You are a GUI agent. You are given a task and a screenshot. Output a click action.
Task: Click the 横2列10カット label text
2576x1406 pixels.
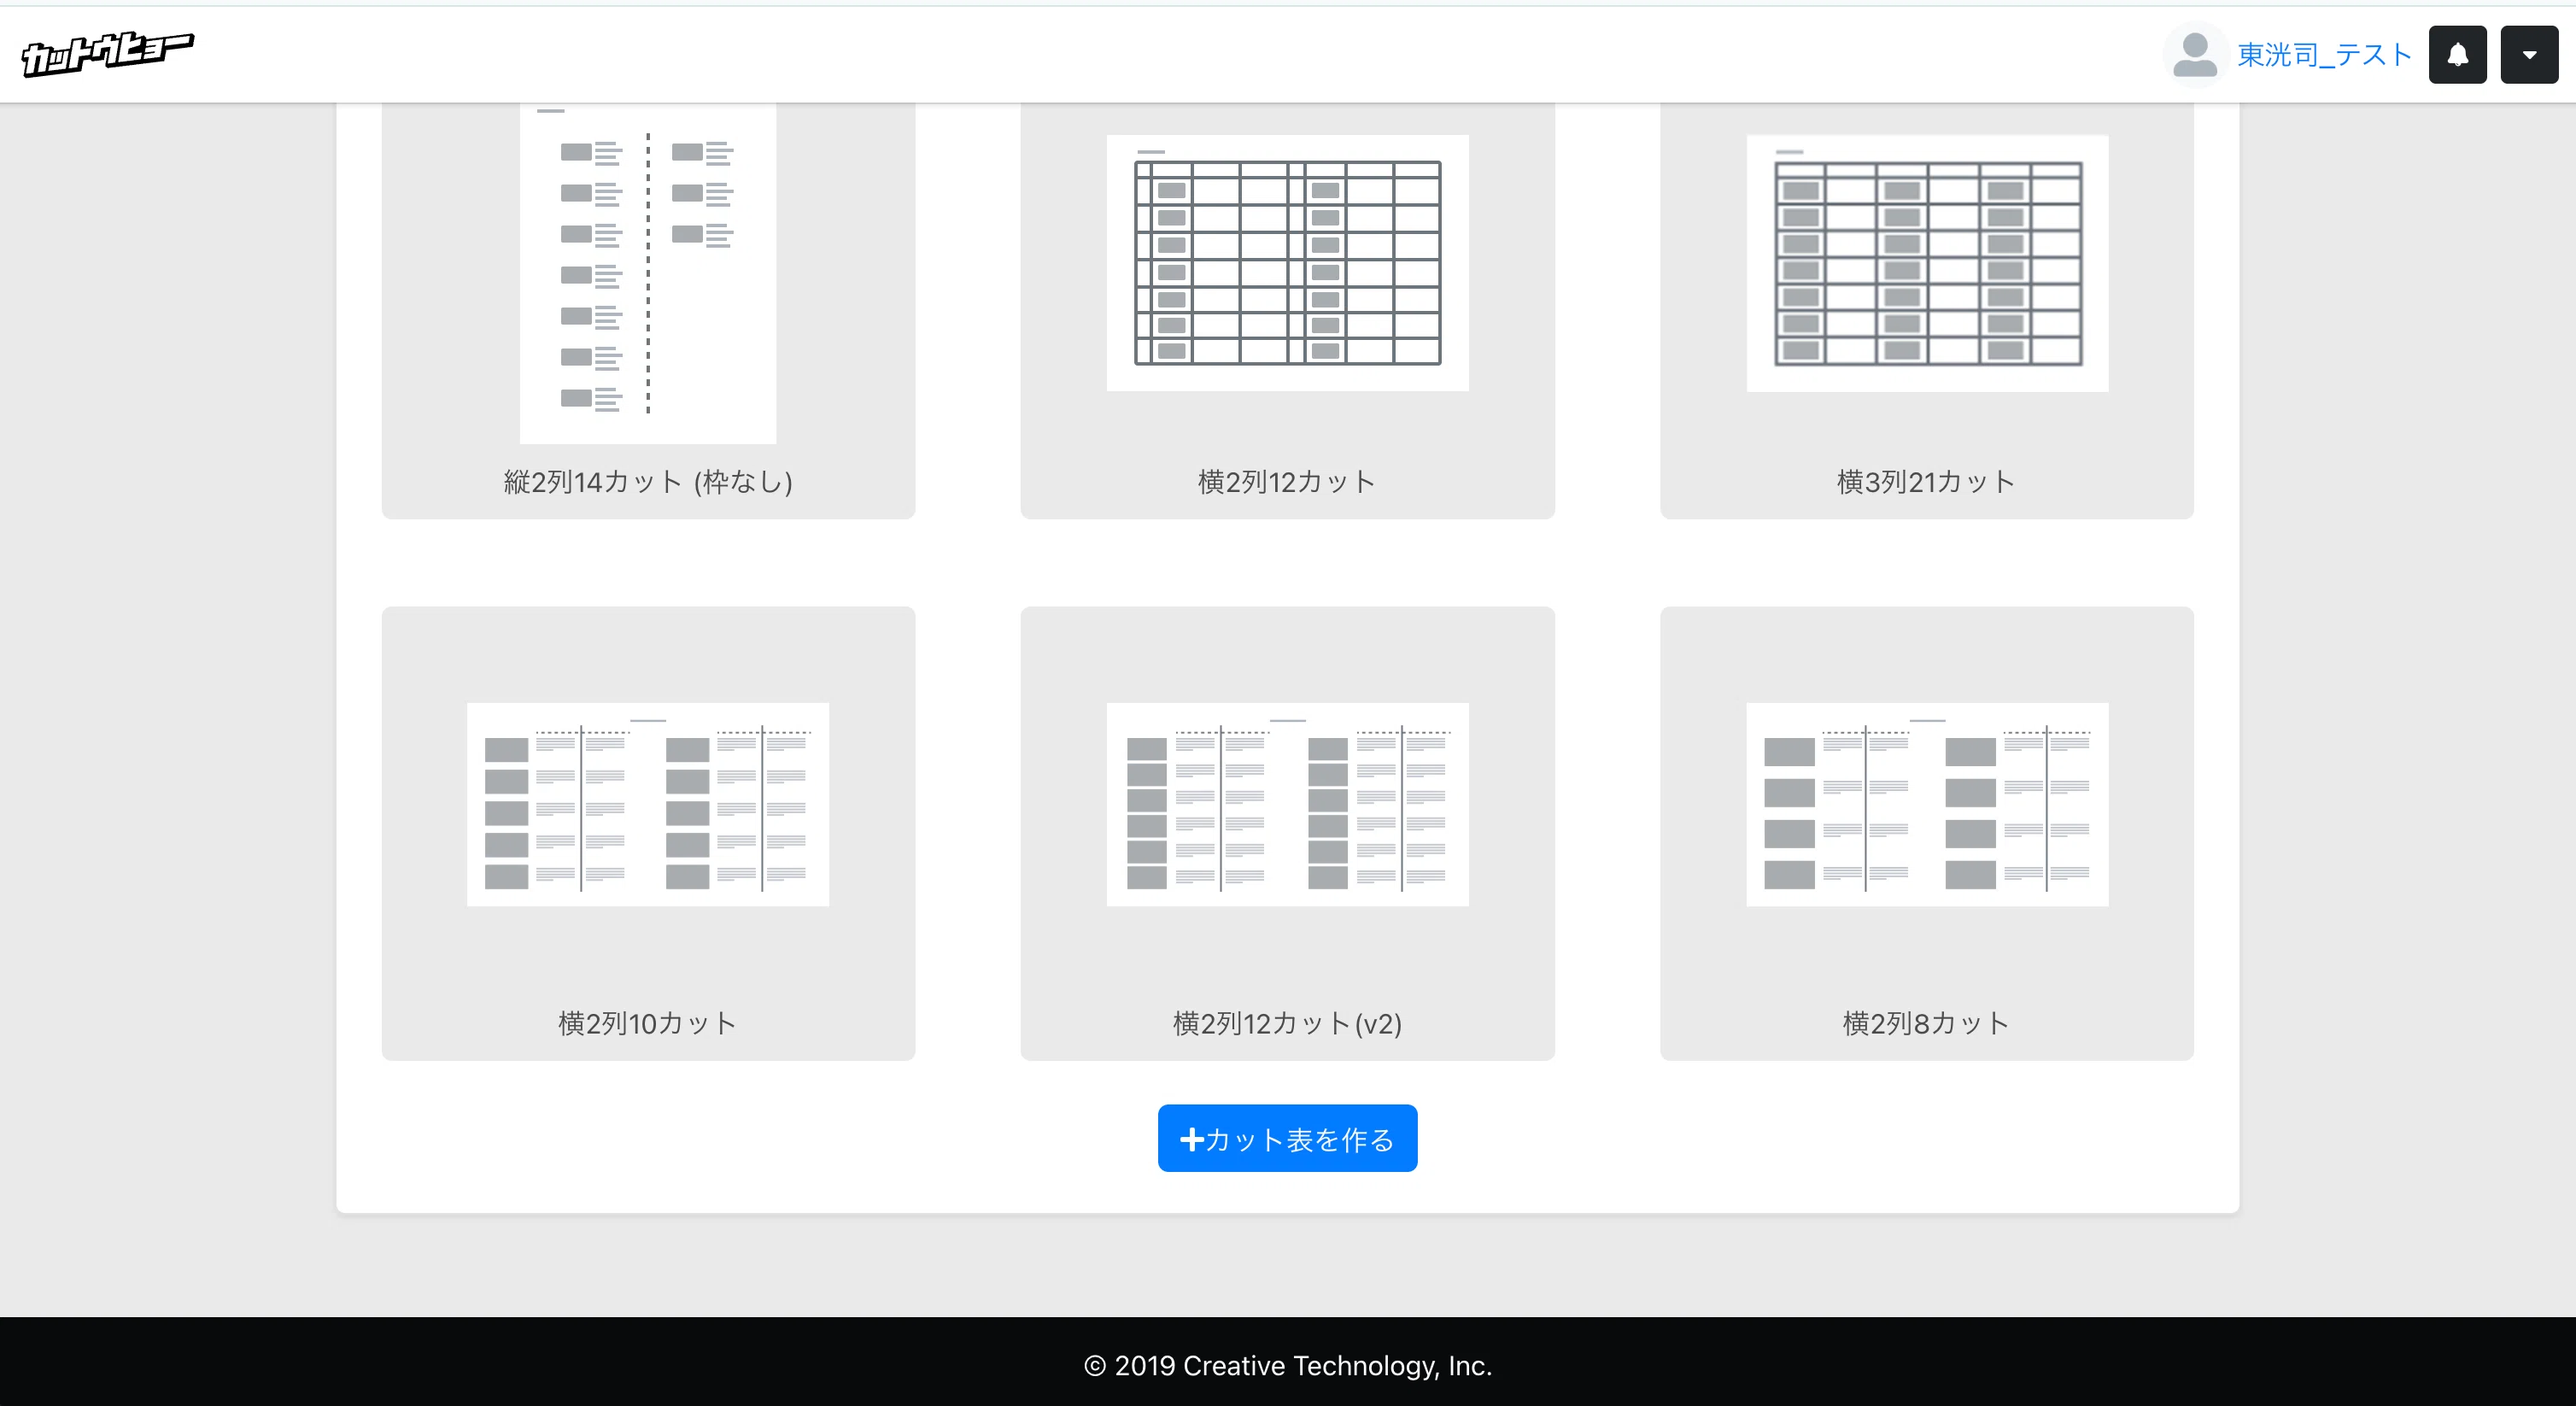(648, 1023)
